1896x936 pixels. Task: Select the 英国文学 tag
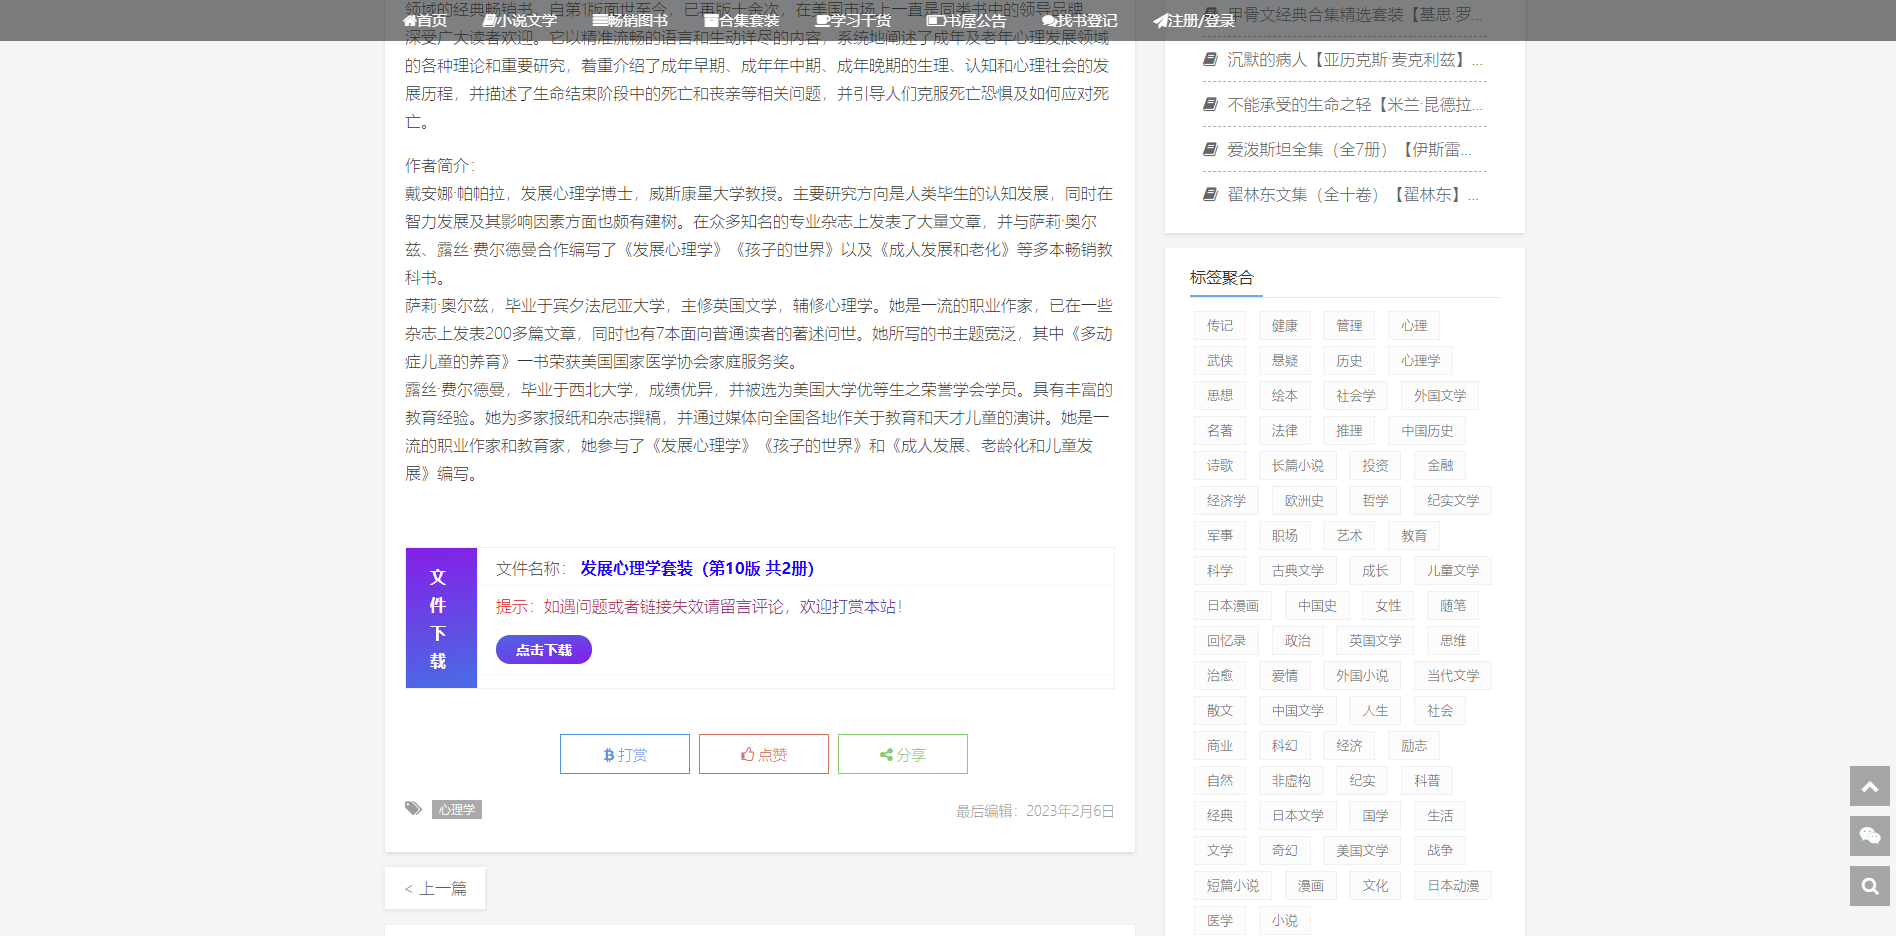(1375, 641)
